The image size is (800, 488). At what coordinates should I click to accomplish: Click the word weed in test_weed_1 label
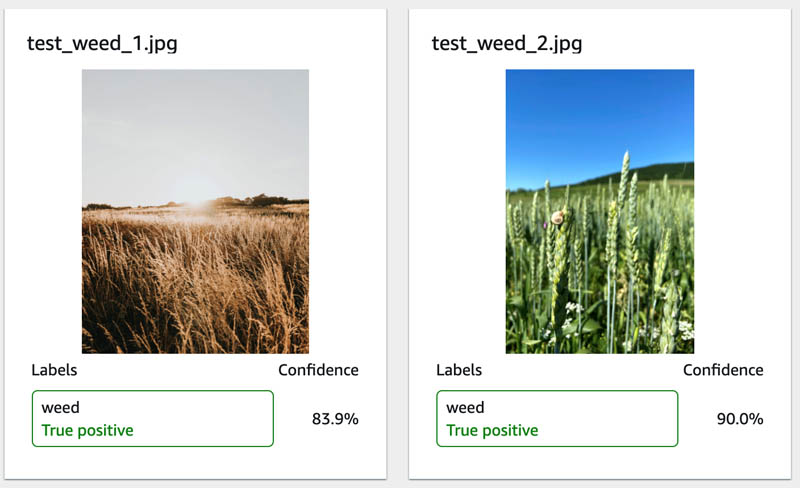point(61,407)
